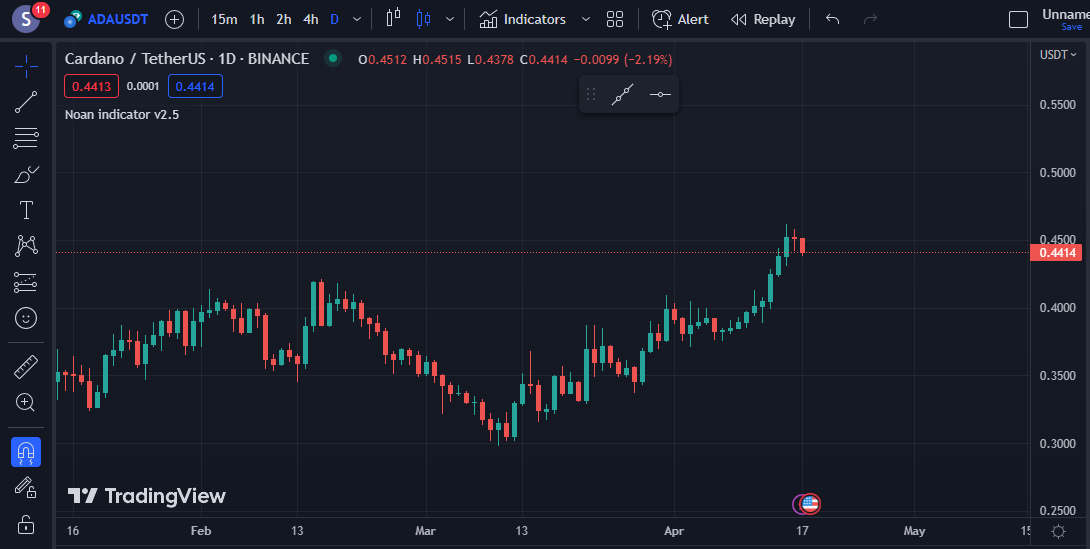Toggle the magnet mode
Image resolution: width=1090 pixels, height=549 pixels.
pos(26,452)
